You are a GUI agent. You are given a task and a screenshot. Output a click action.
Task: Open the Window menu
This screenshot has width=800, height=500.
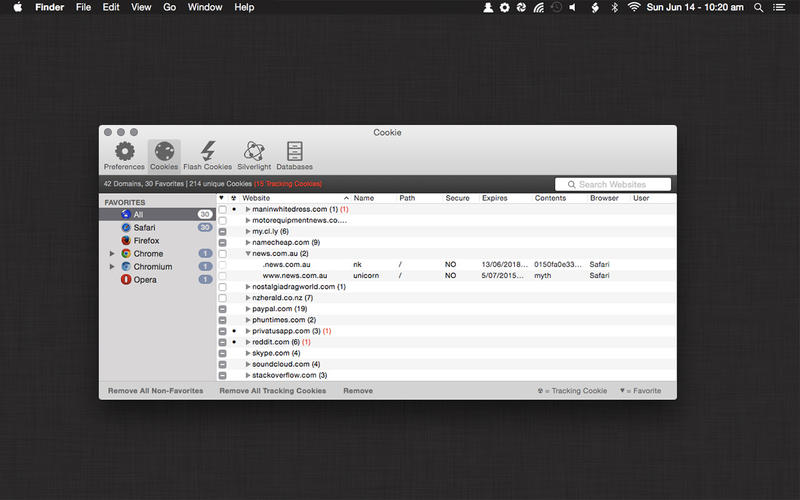tap(205, 8)
